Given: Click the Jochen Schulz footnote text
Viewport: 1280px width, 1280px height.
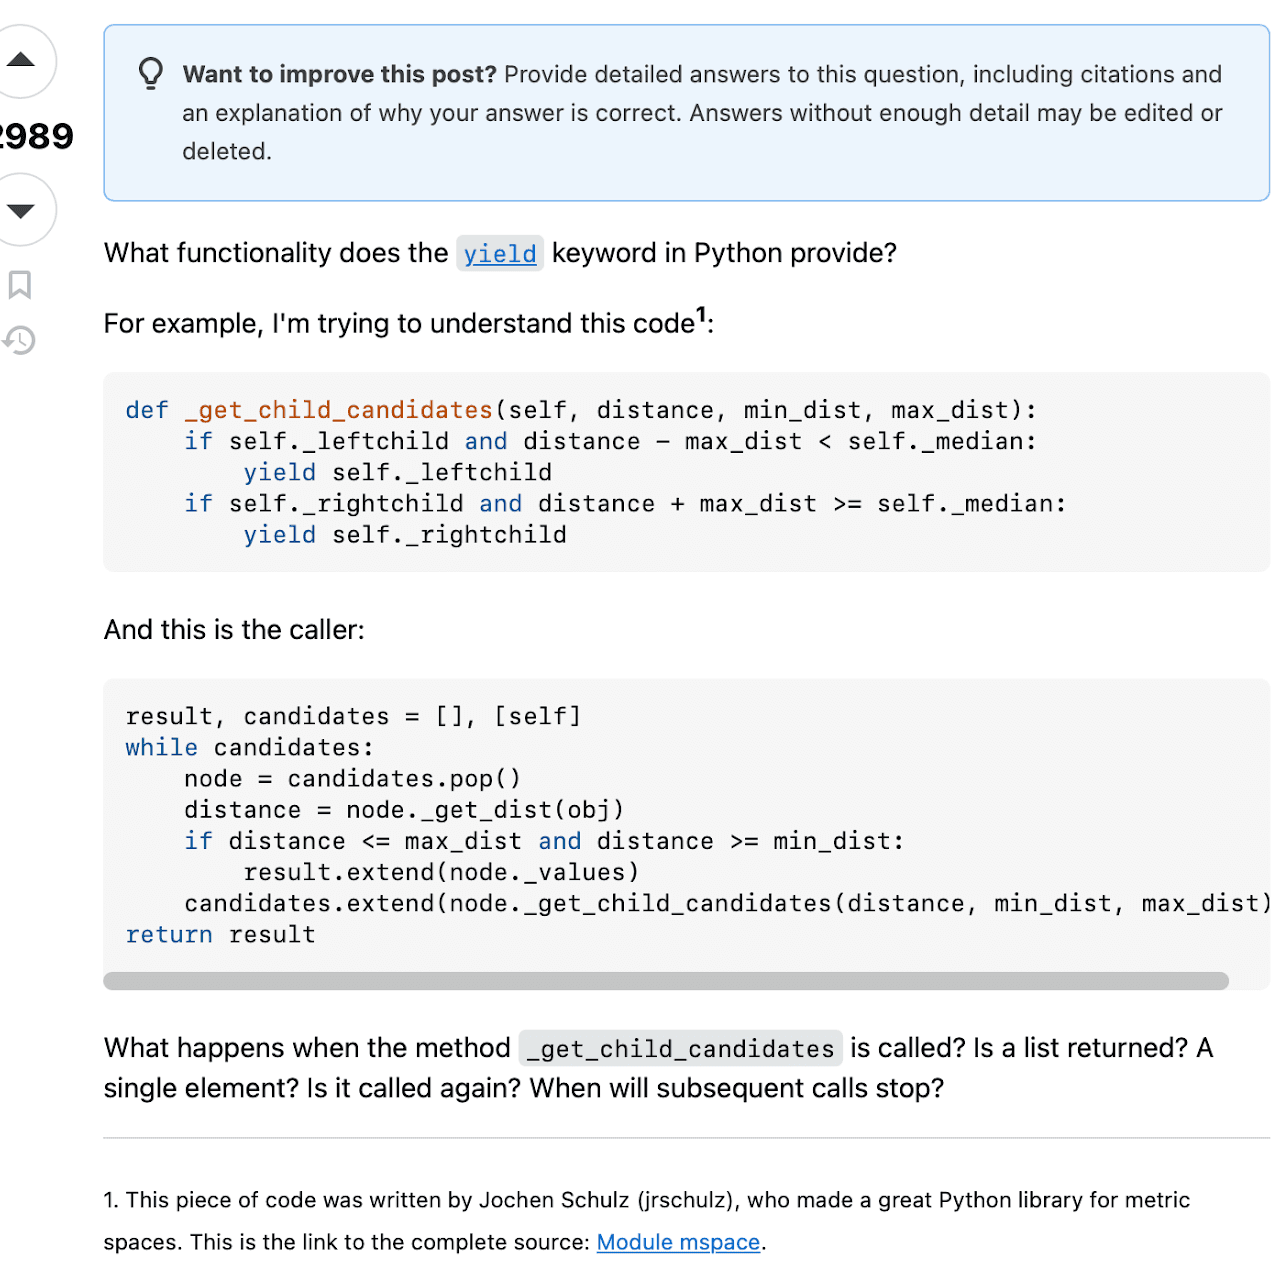Looking at the screenshot, I should coord(646,1200).
